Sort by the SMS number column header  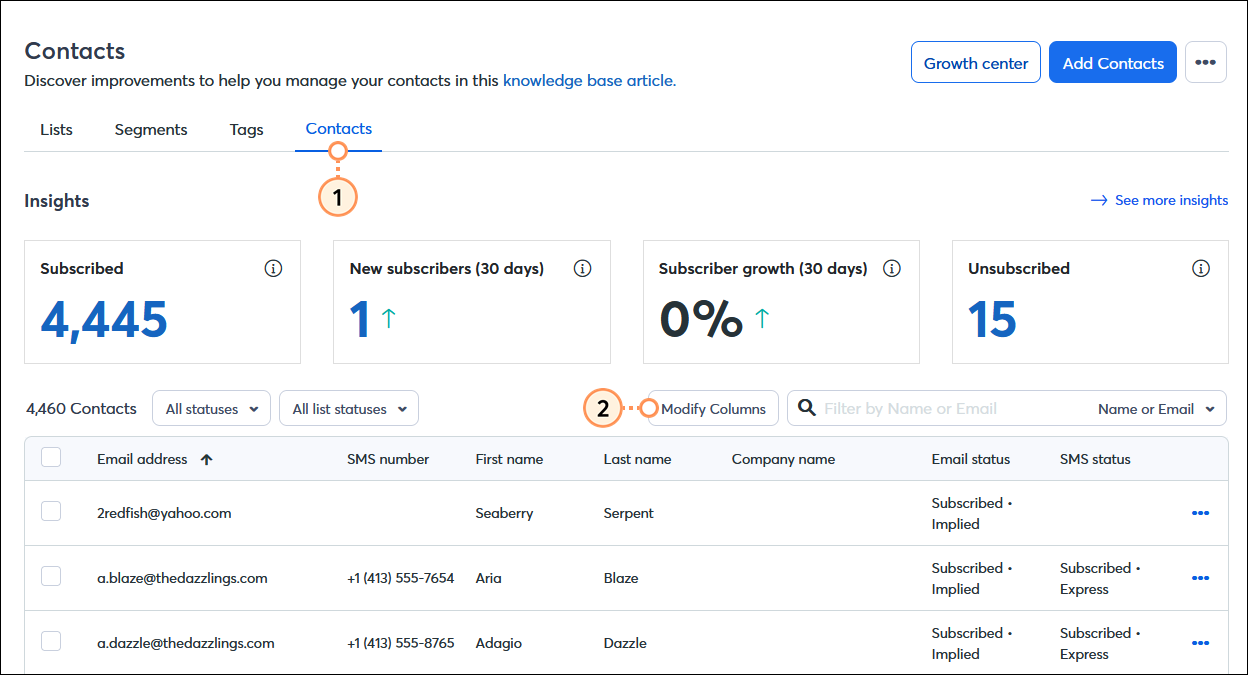click(x=388, y=459)
